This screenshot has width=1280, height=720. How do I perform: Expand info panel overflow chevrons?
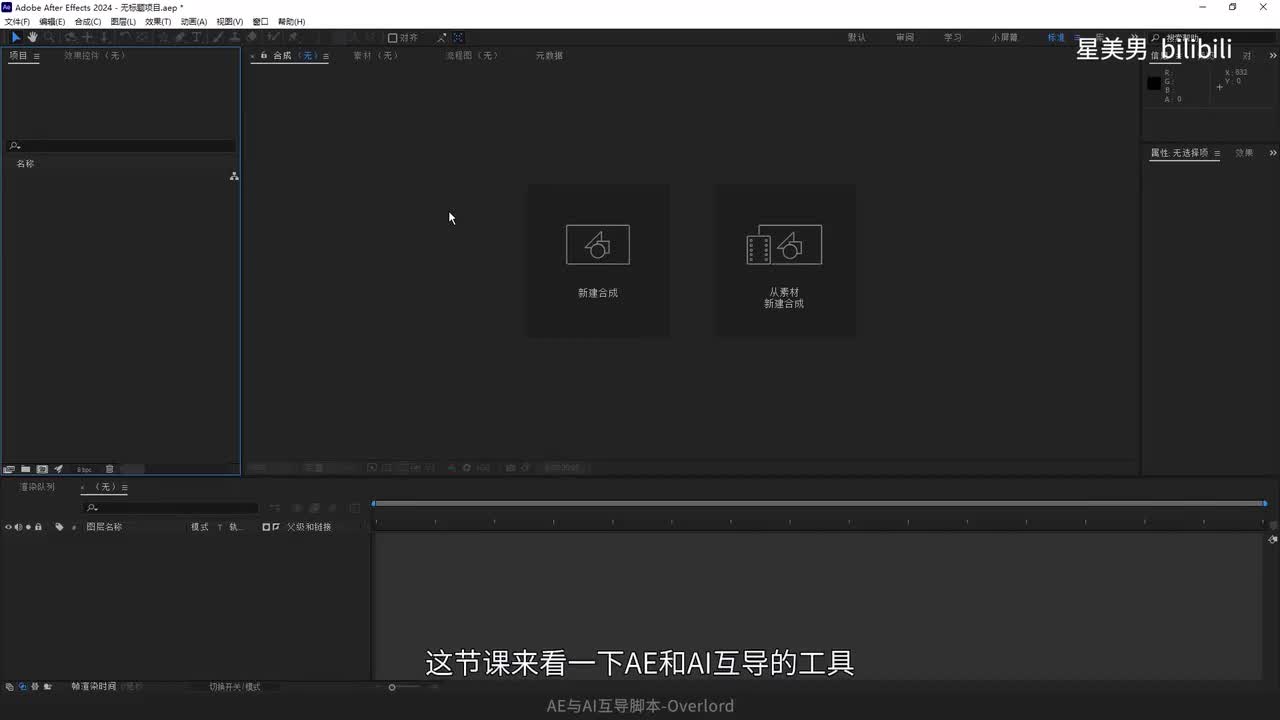click(x=1272, y=56)
